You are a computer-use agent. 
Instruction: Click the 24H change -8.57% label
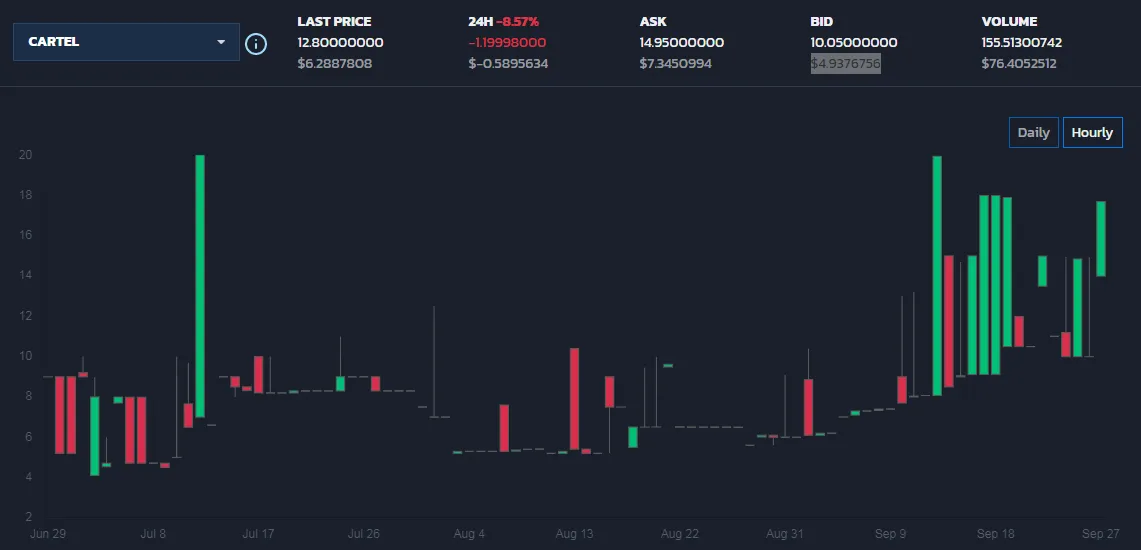pos(517,22)
